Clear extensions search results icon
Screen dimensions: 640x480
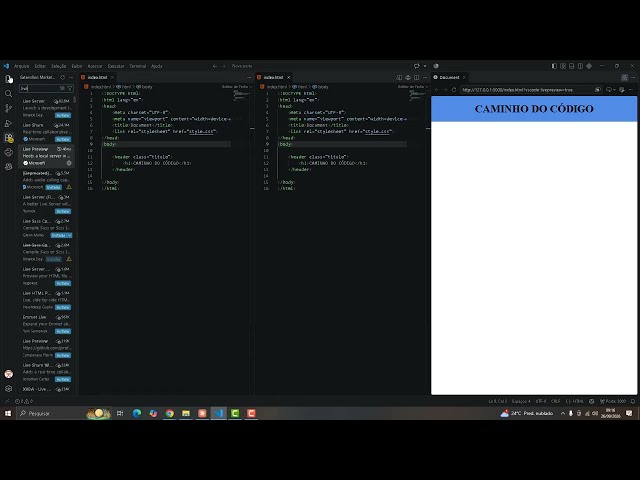pyautogui.click(x=62, y=88)
